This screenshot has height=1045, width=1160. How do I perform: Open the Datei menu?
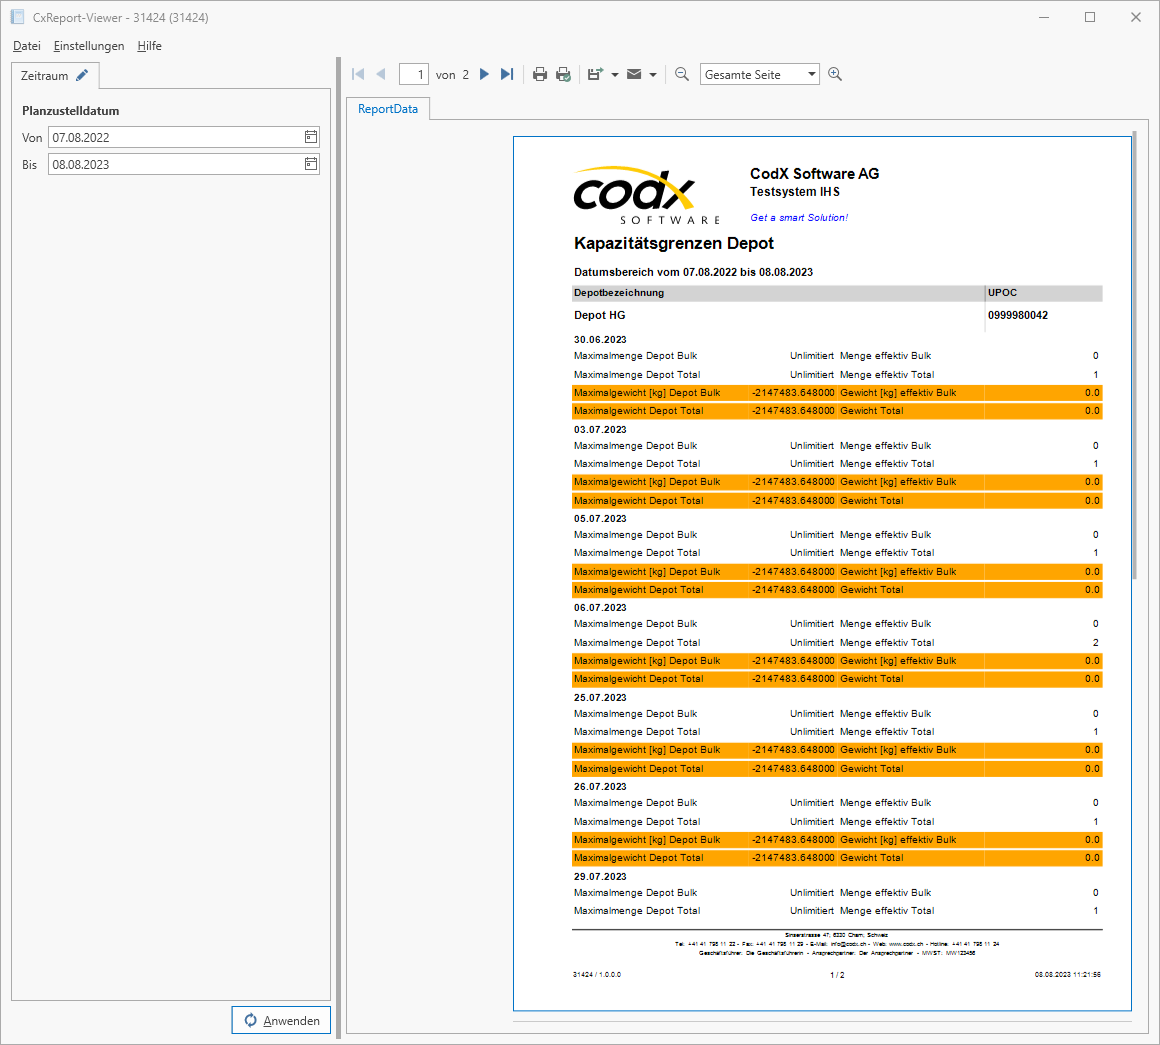(26, 46)
